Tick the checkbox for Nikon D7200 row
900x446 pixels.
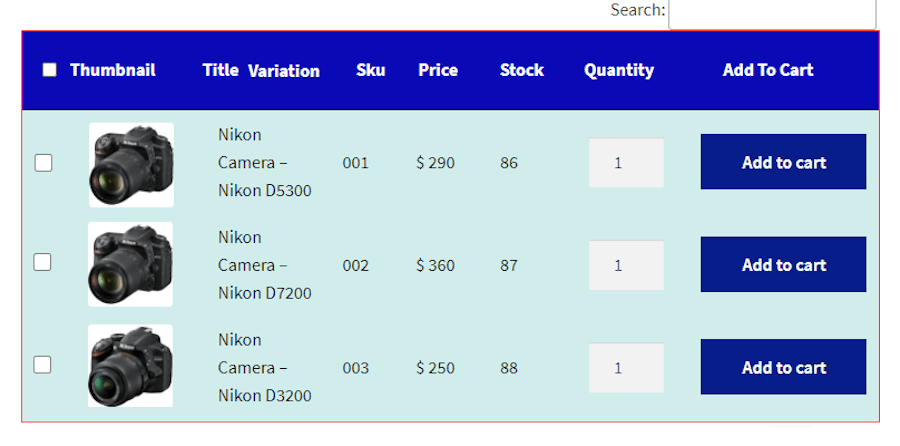coord(43,262)
